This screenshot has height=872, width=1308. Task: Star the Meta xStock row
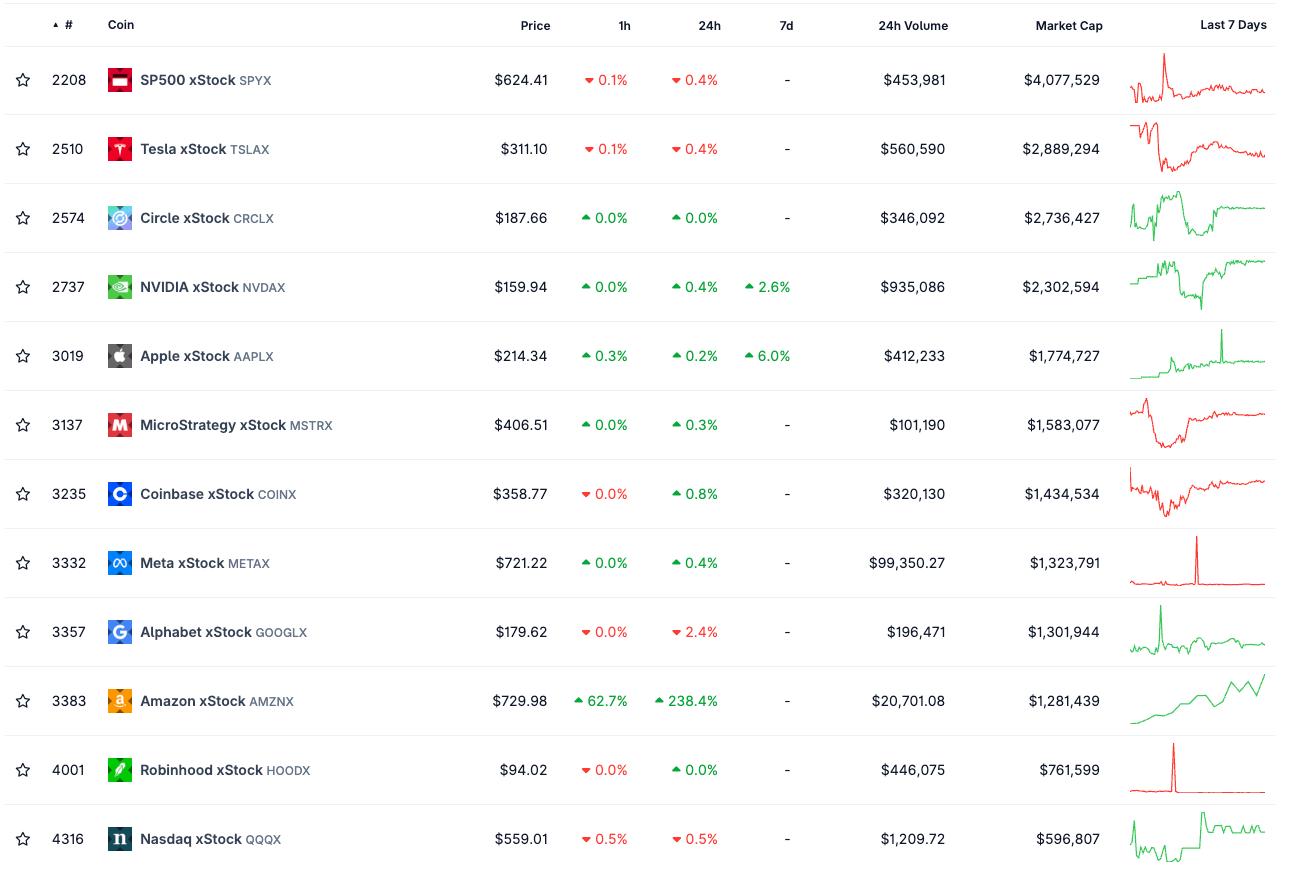(23, 563)
